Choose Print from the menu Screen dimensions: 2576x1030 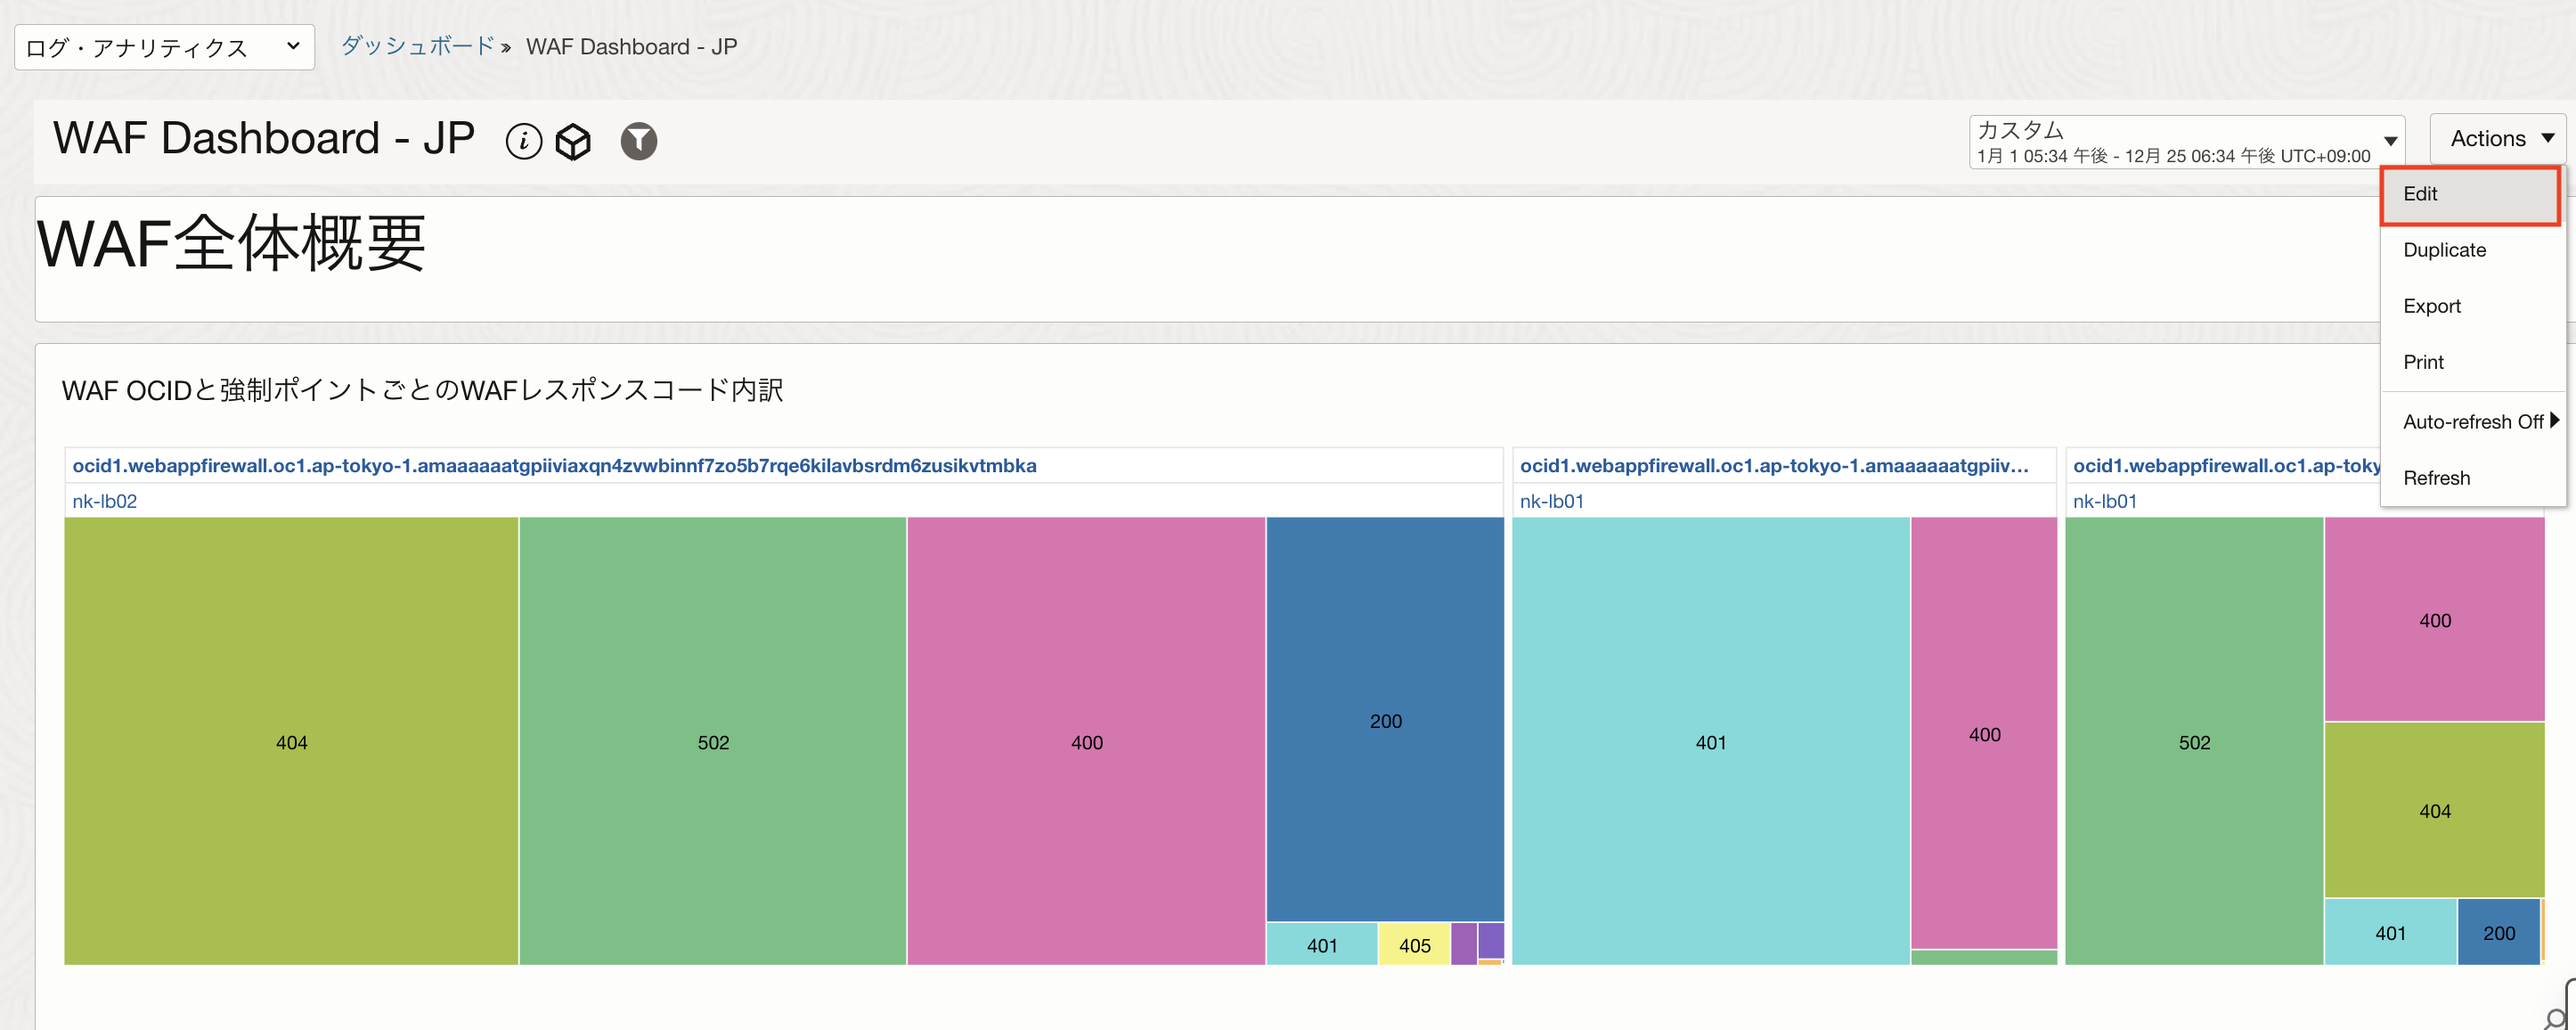click(x=2423, y=362)
